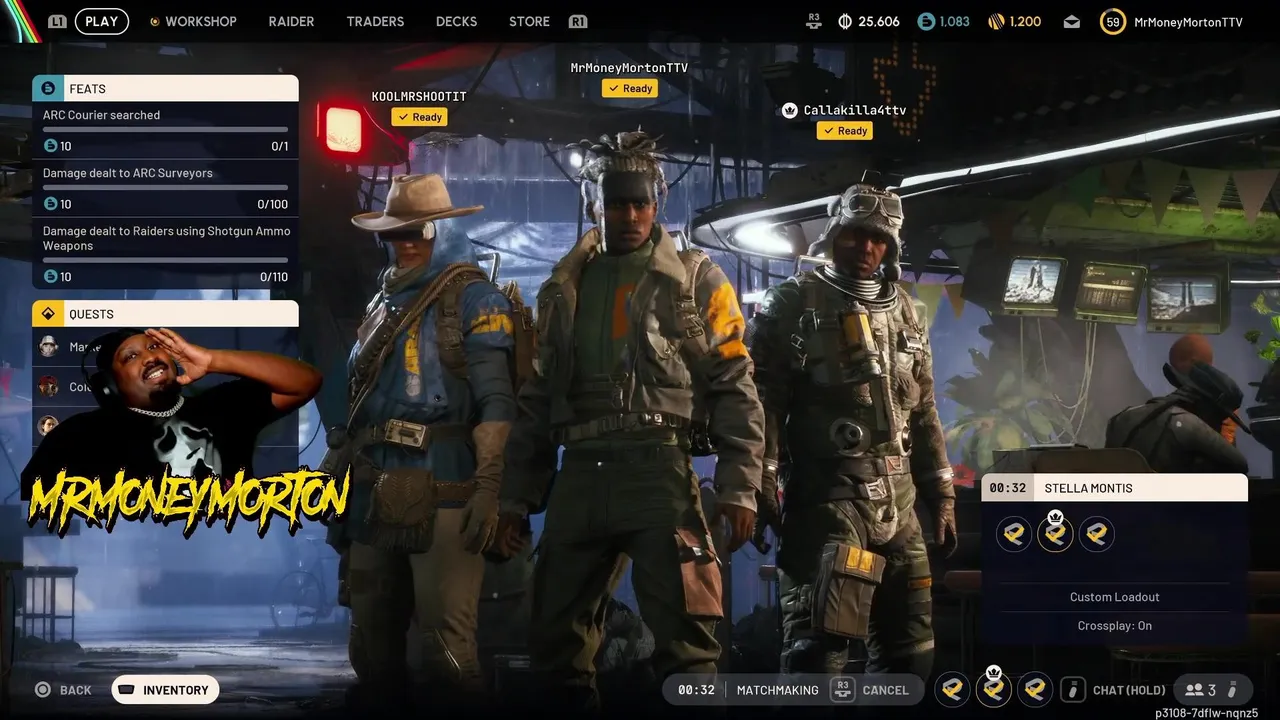The image size is (1280, 720).
Task: Click the Shotgun Ammo Weapons progress bar
Action: [x=165, y=261]
